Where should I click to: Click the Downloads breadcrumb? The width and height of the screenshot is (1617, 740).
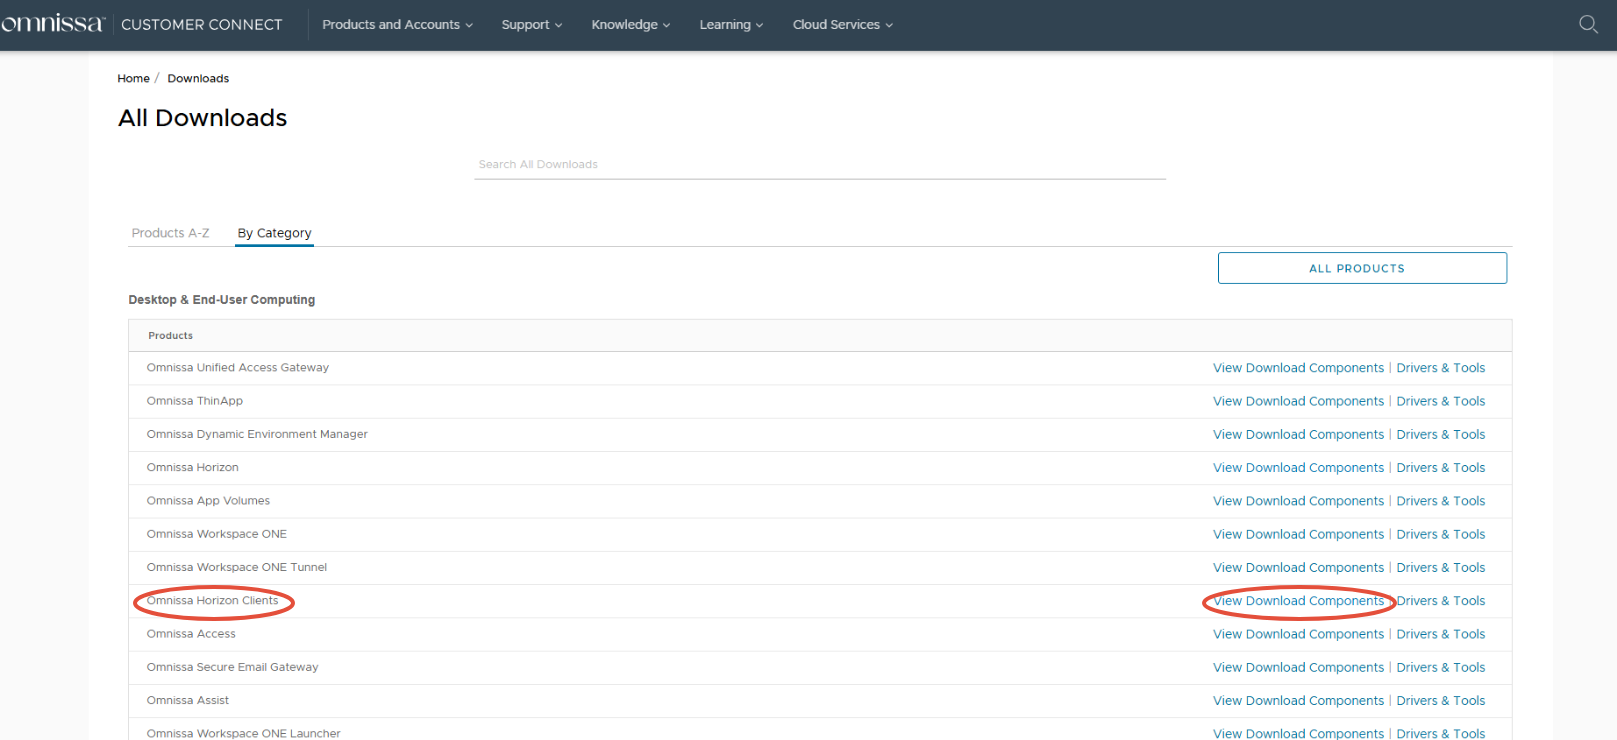click(198, 78)
